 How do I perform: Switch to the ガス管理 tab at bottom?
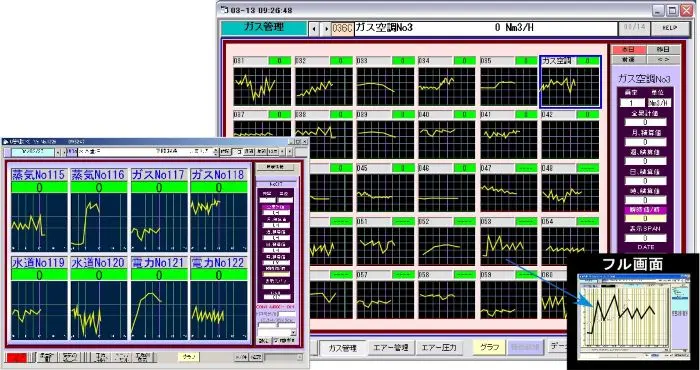point(343,348)
